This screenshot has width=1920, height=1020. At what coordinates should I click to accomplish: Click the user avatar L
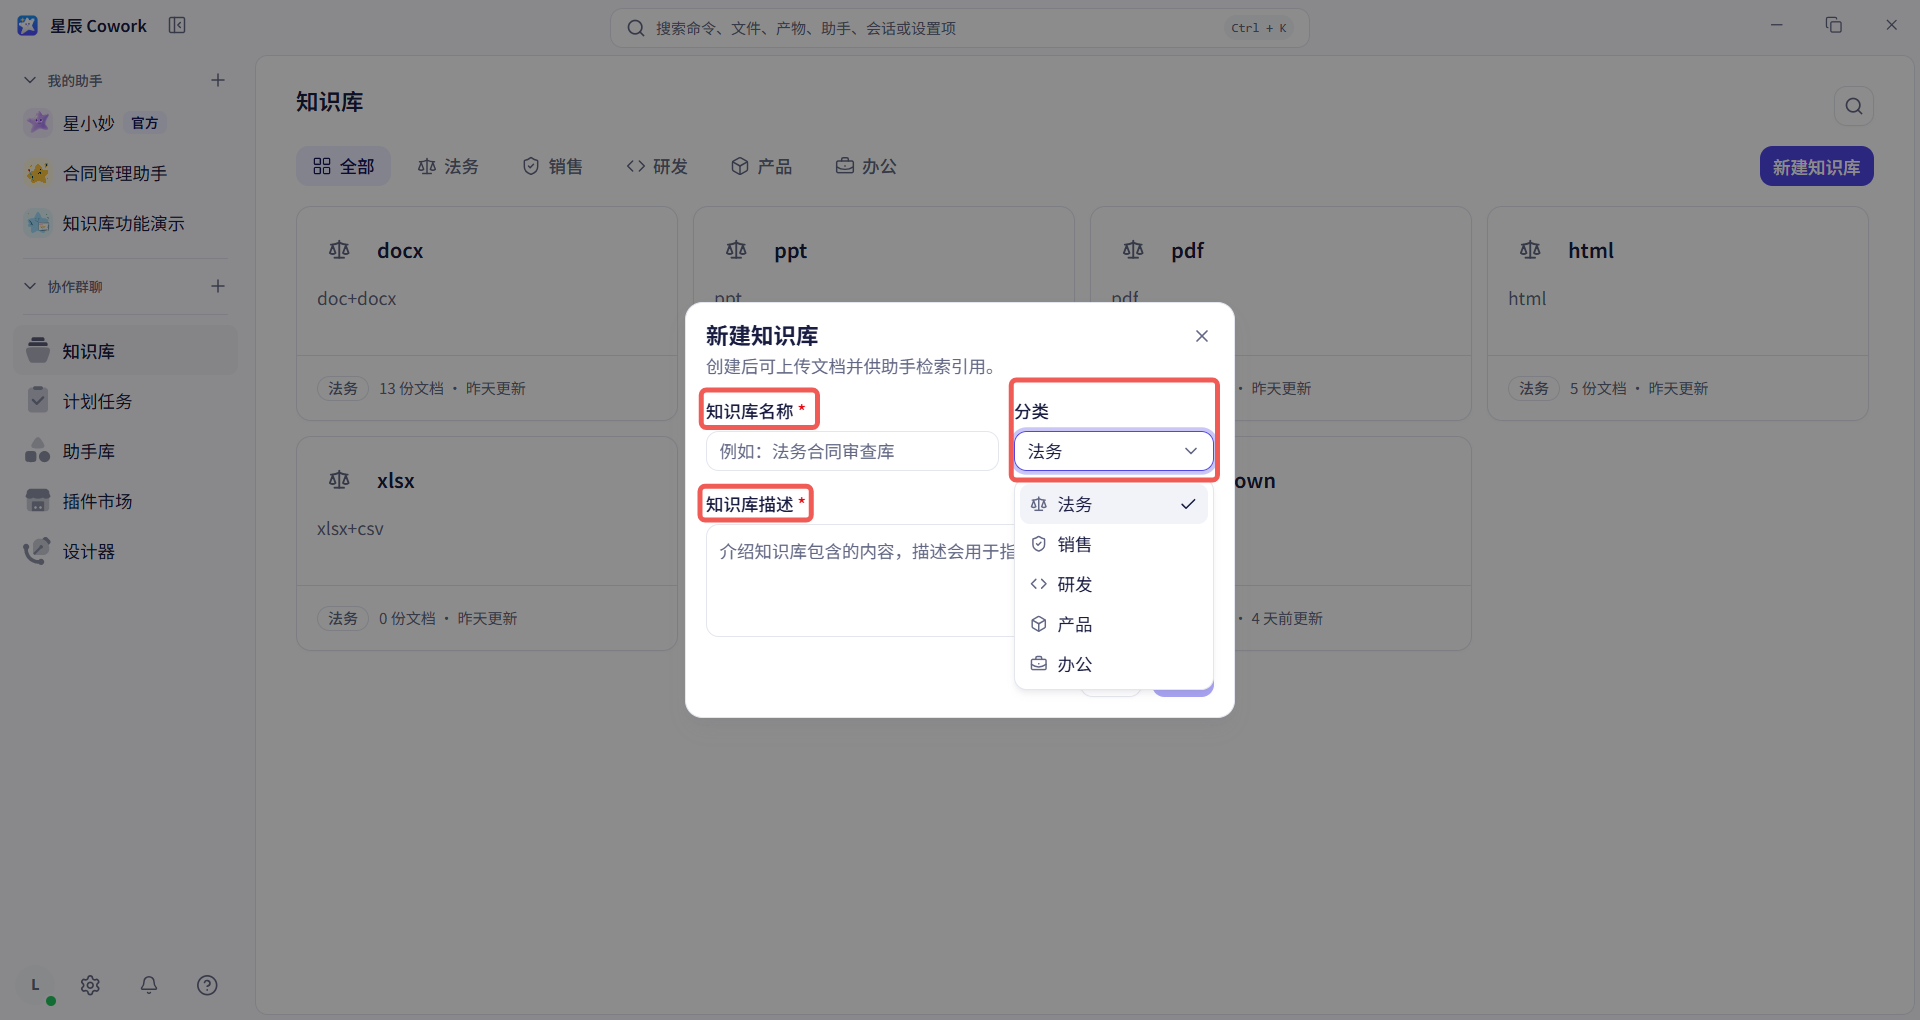pos(36,985)
